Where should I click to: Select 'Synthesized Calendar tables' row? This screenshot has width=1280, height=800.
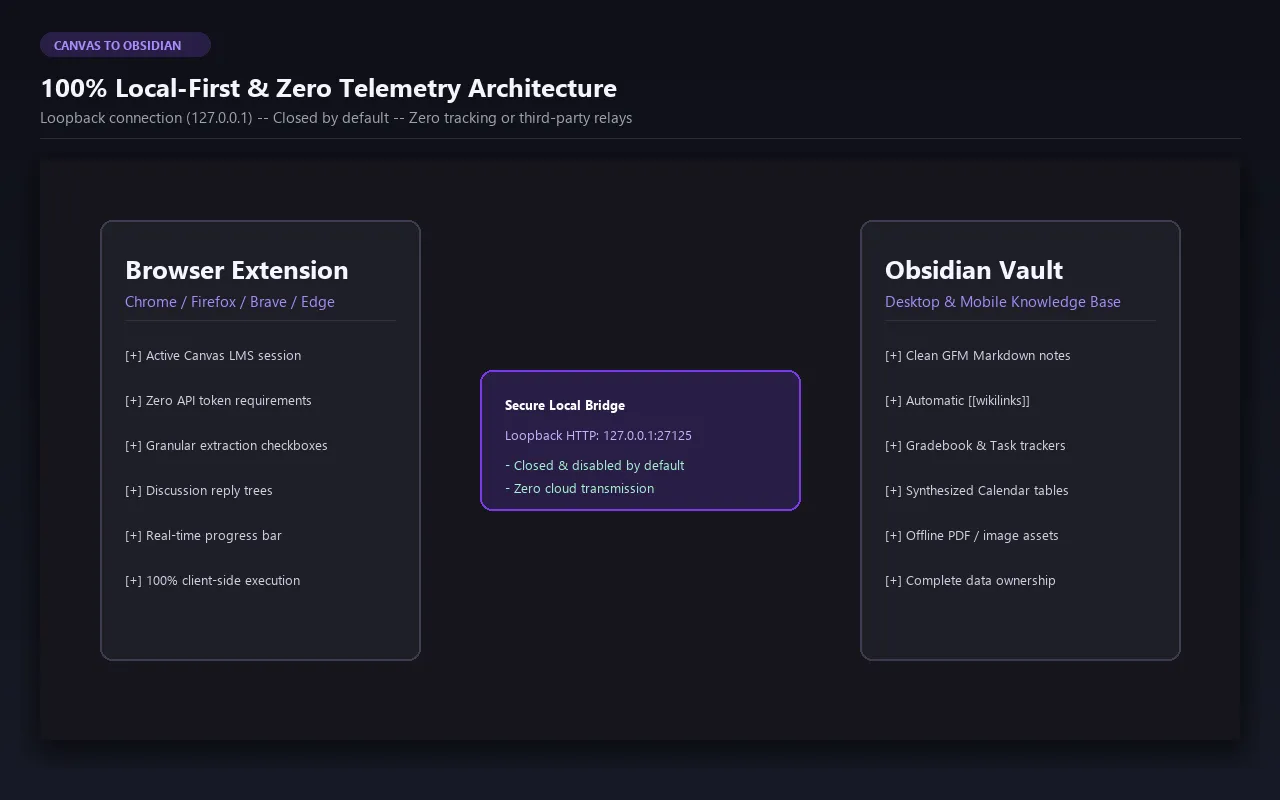click(977, 491)
